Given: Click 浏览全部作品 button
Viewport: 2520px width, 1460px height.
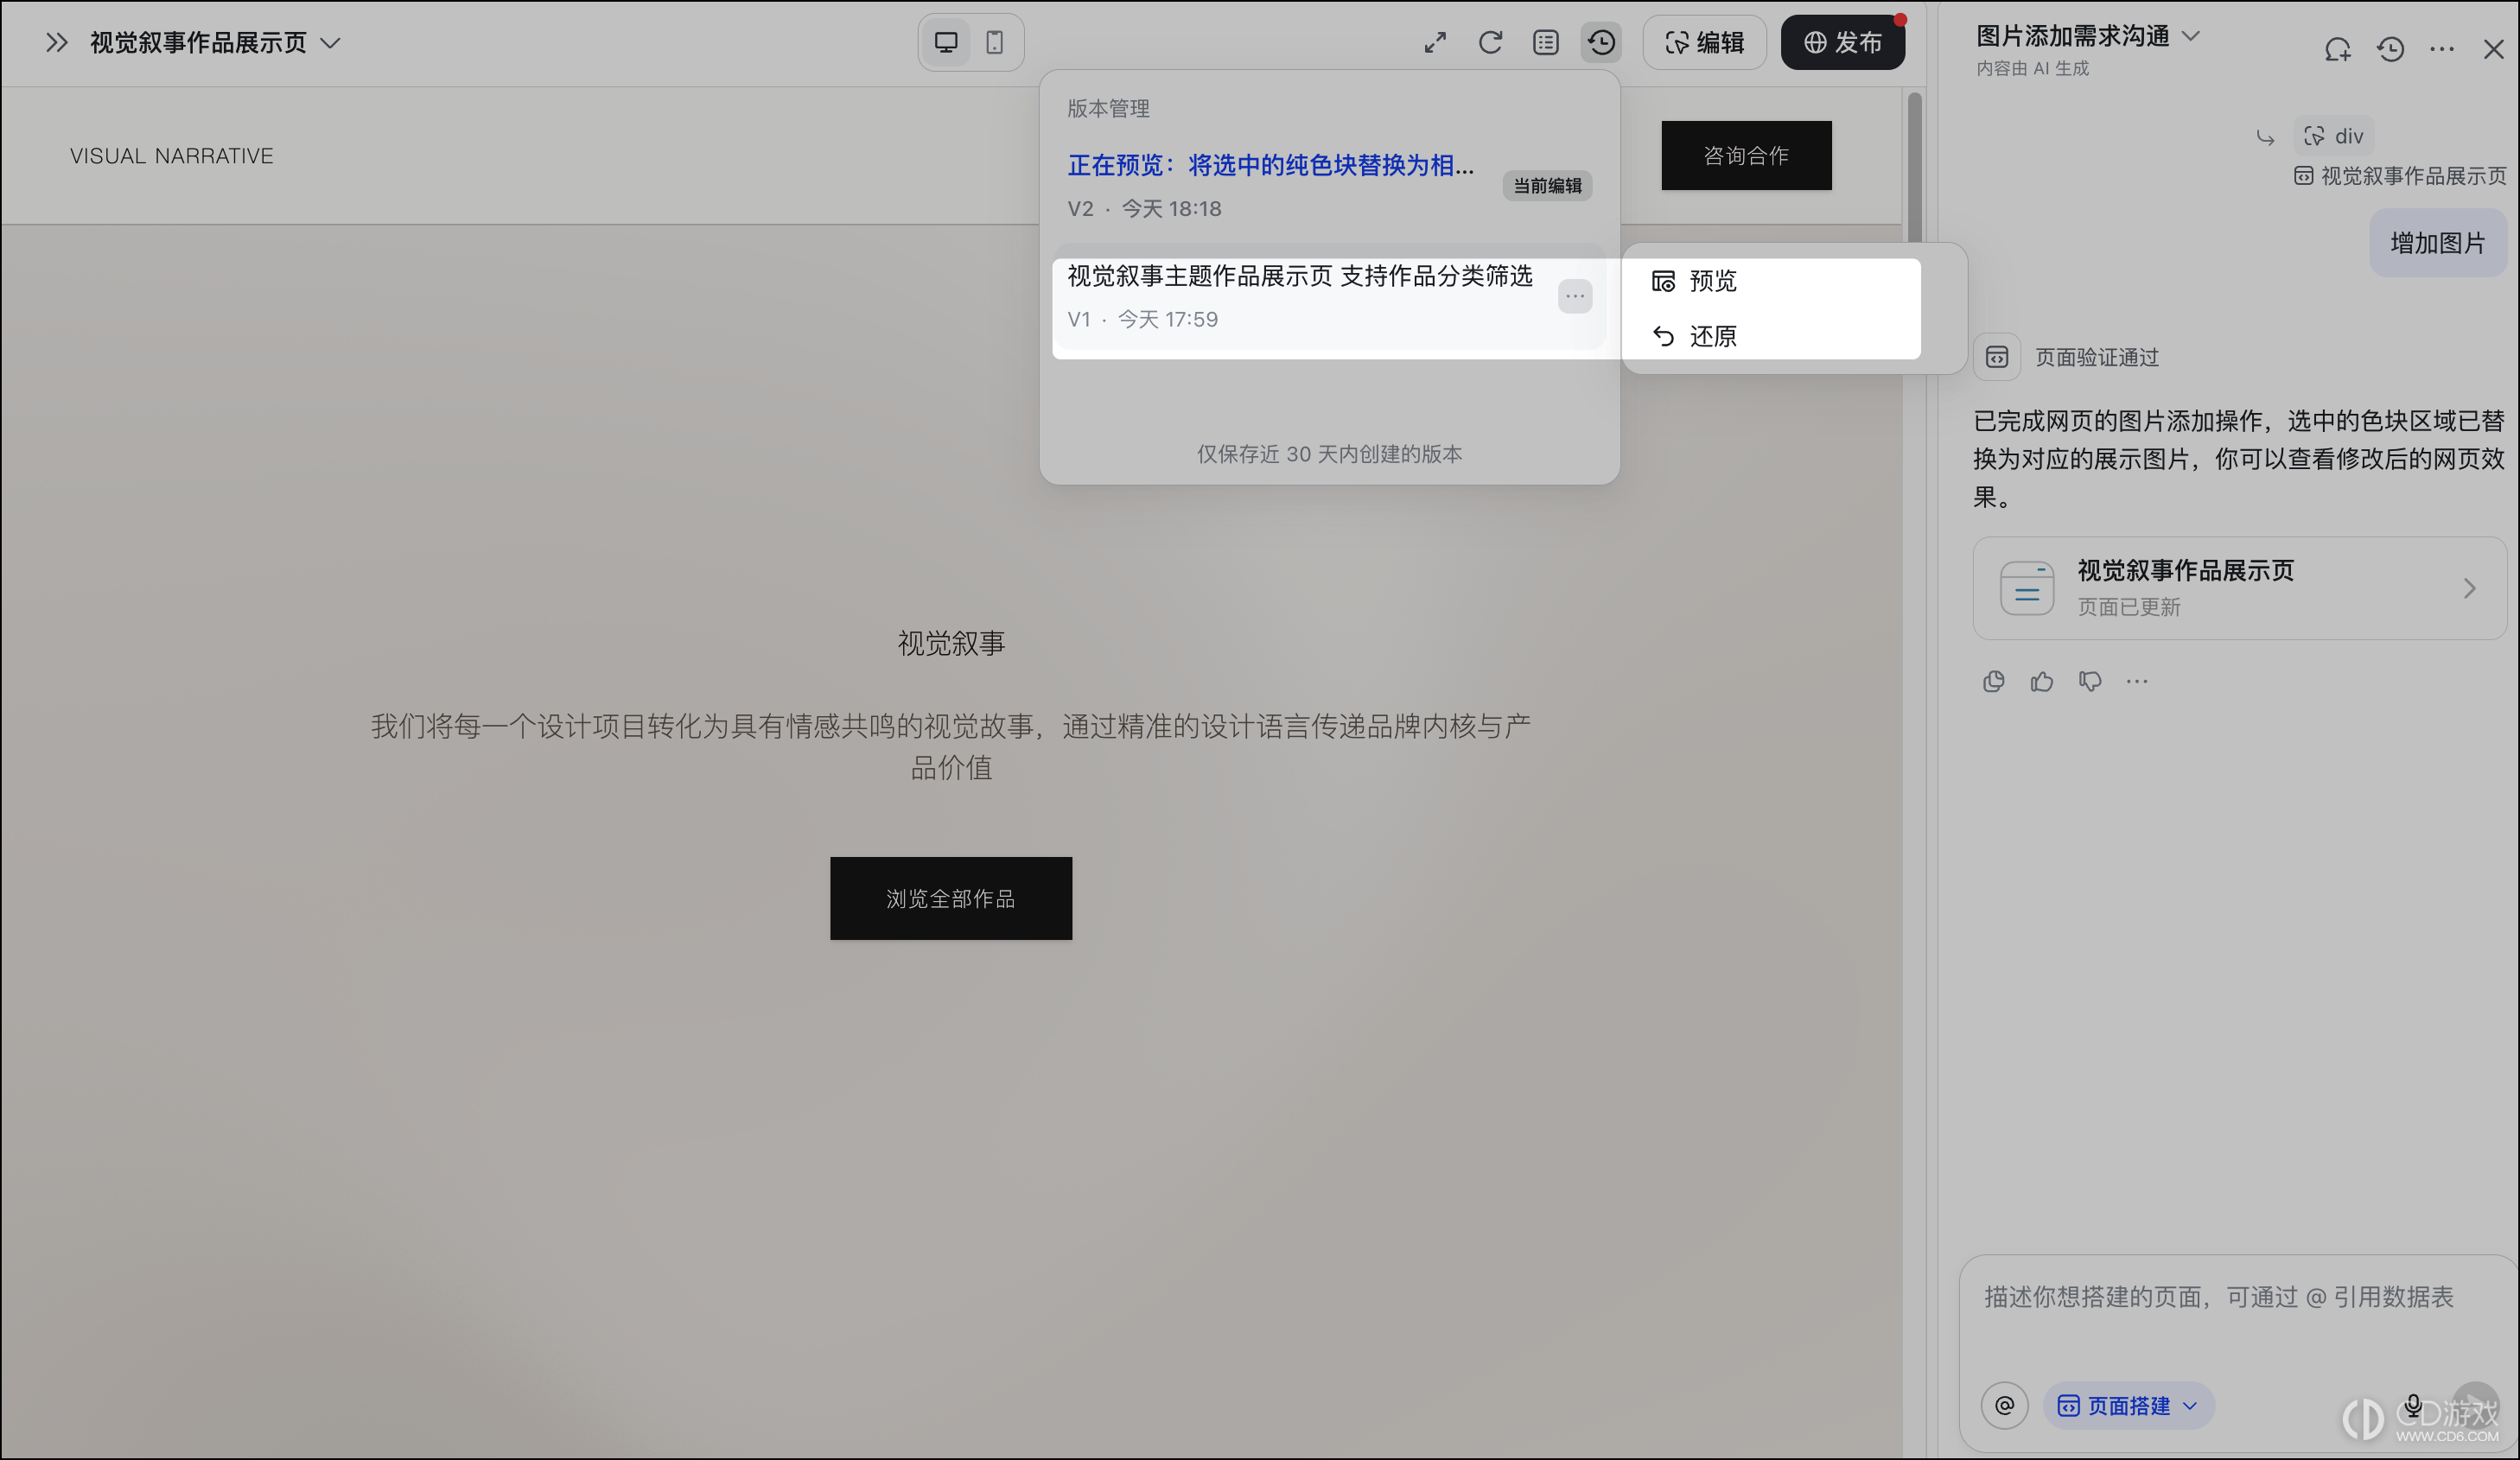Looking at the screenshot, I should point(951,898).
